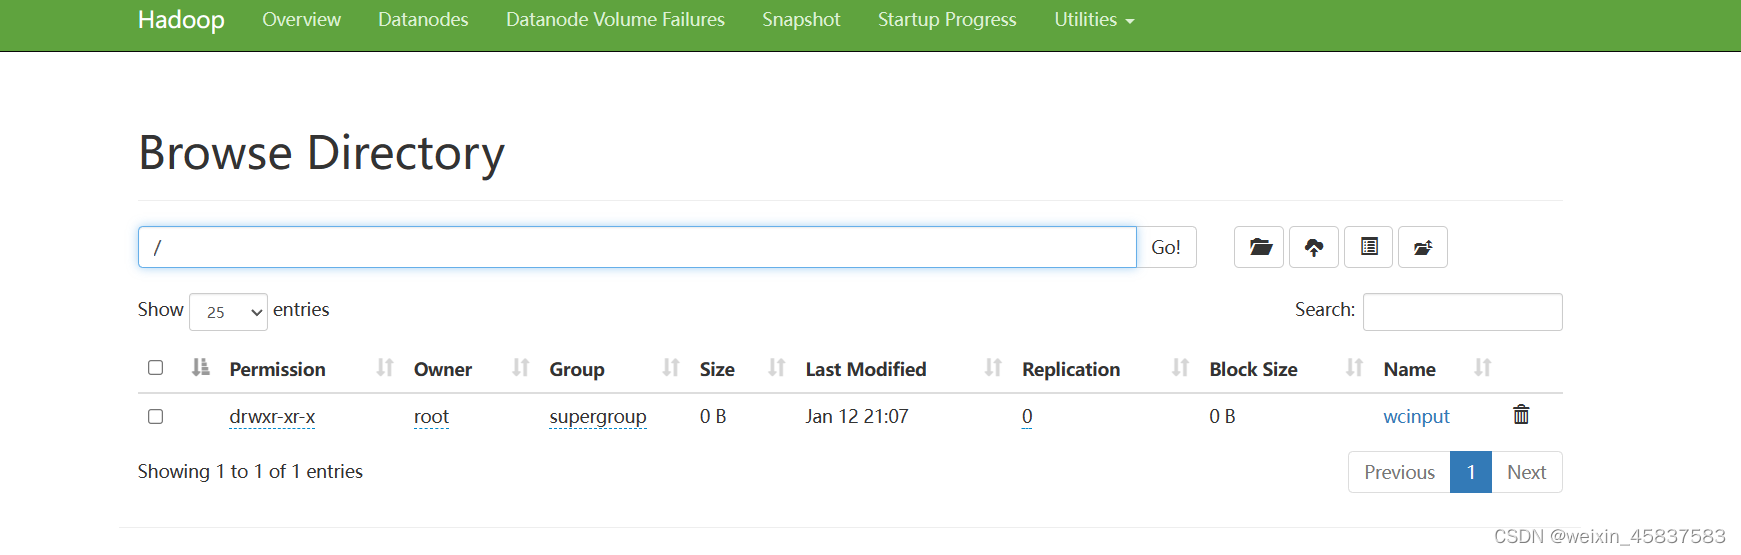The width and height of the screenshot is (1741, 555).
Task: Delete wcinput using the trash icon
Action: pyautogui.click(x=1521, y=415)
